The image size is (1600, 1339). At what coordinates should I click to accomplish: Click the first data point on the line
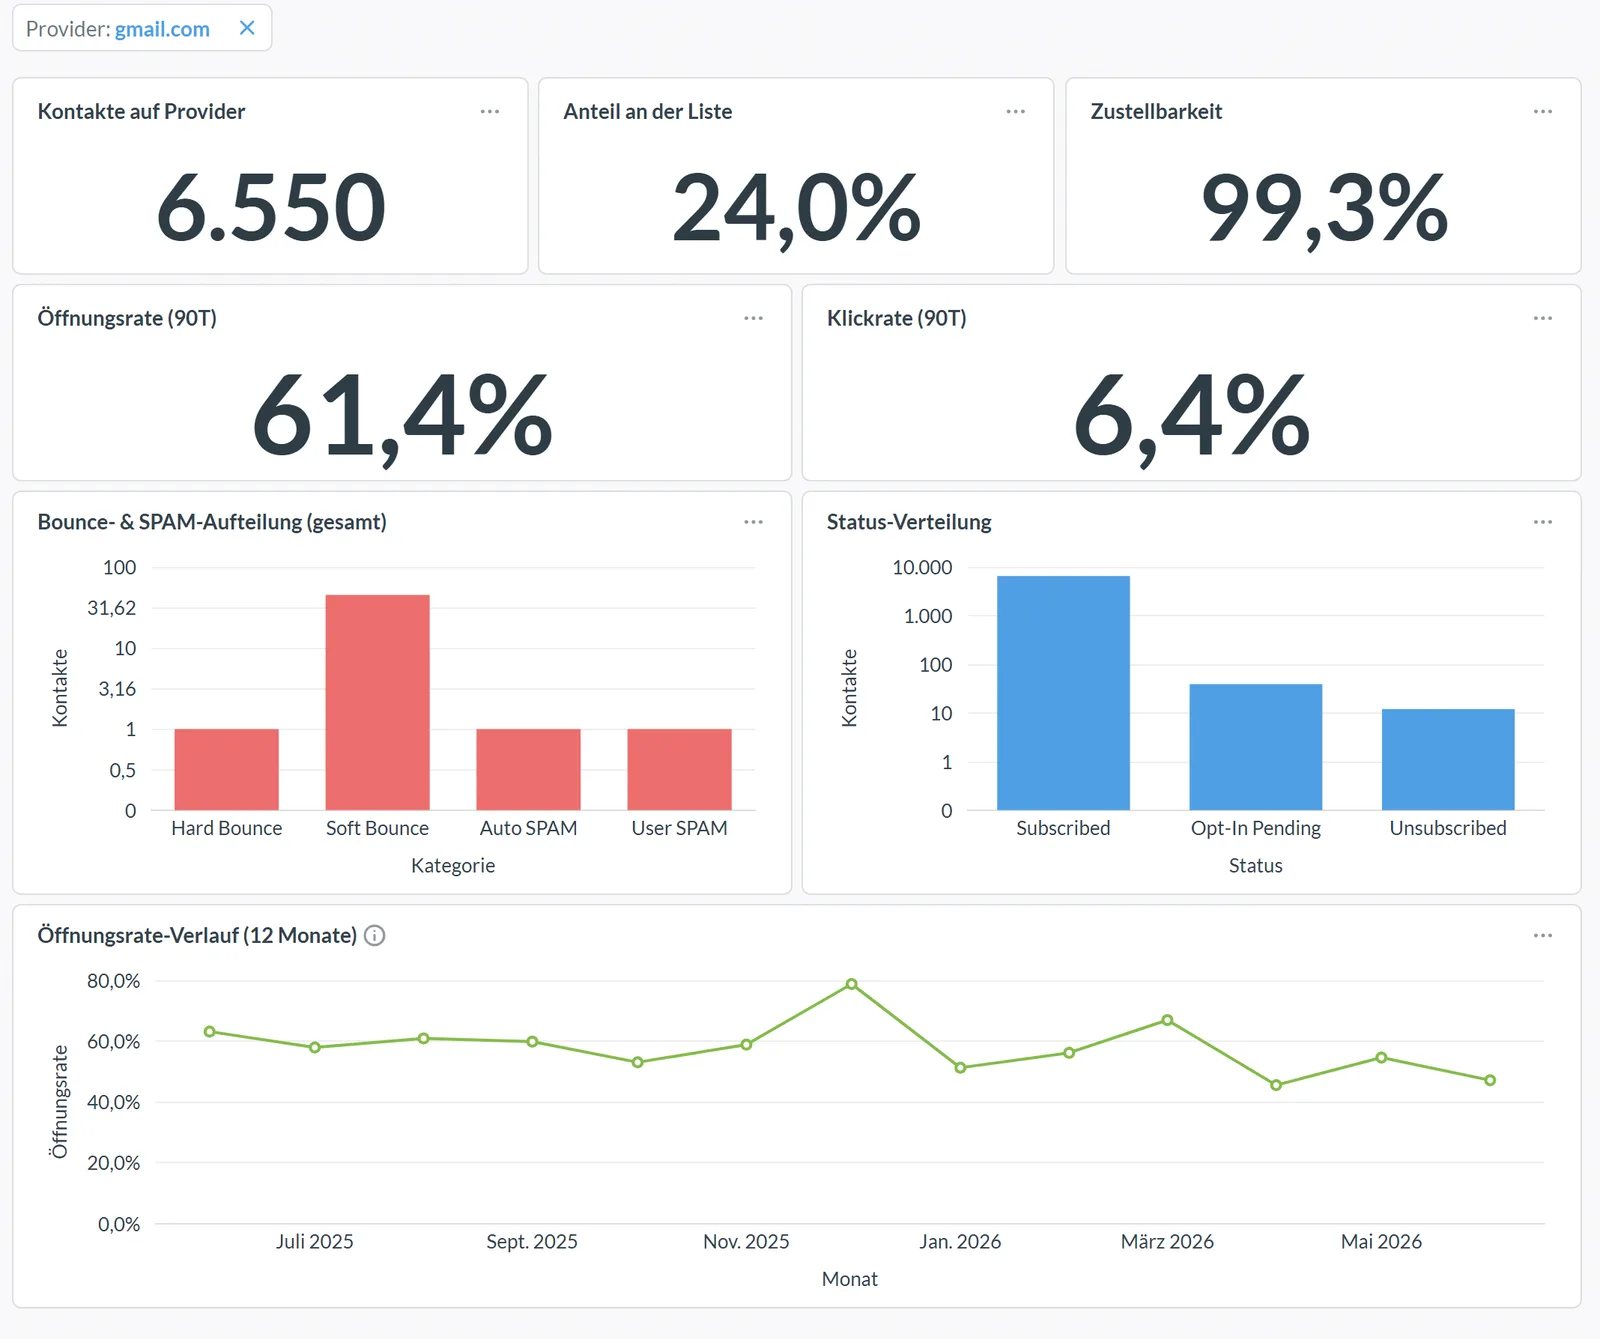coord(209,1031)
